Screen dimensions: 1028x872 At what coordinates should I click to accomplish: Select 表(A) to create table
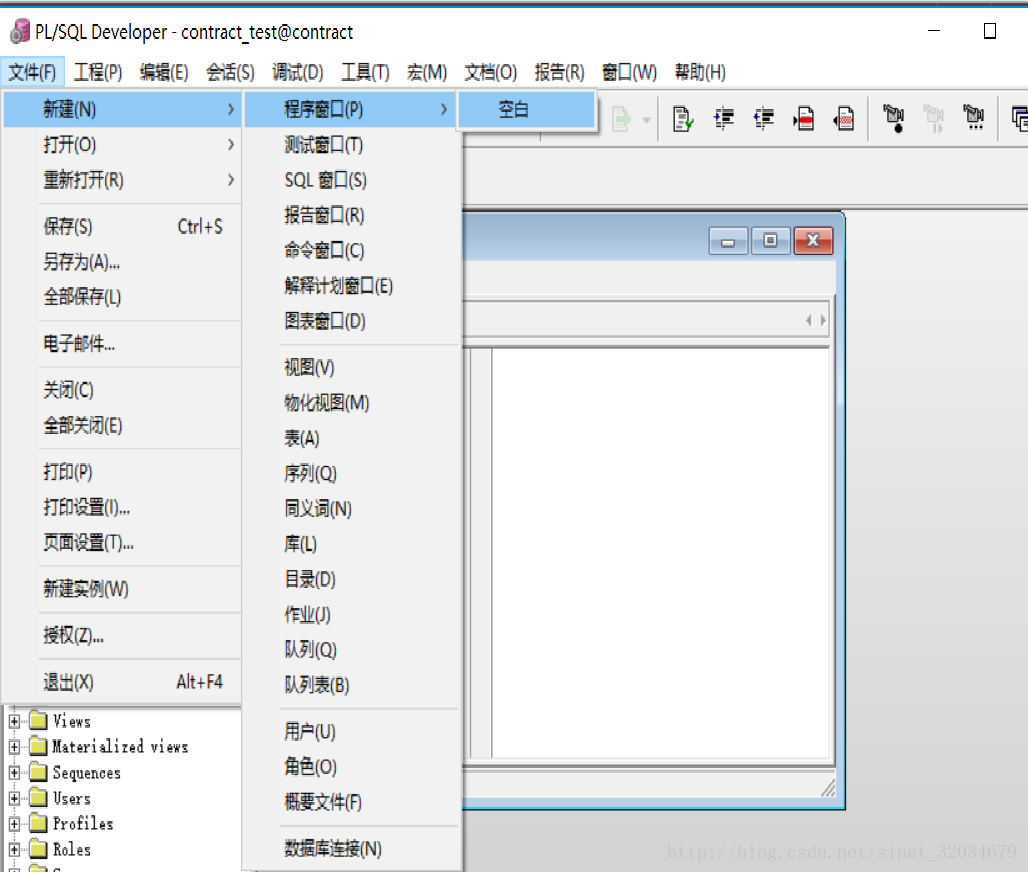click(x=351, y=438)
